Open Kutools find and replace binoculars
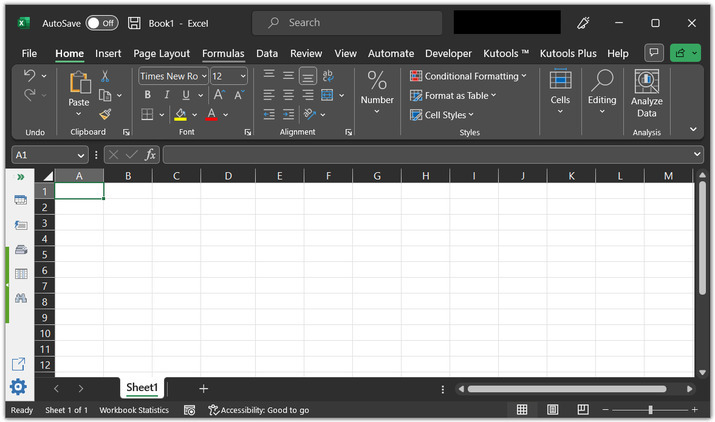 [20, 297]
